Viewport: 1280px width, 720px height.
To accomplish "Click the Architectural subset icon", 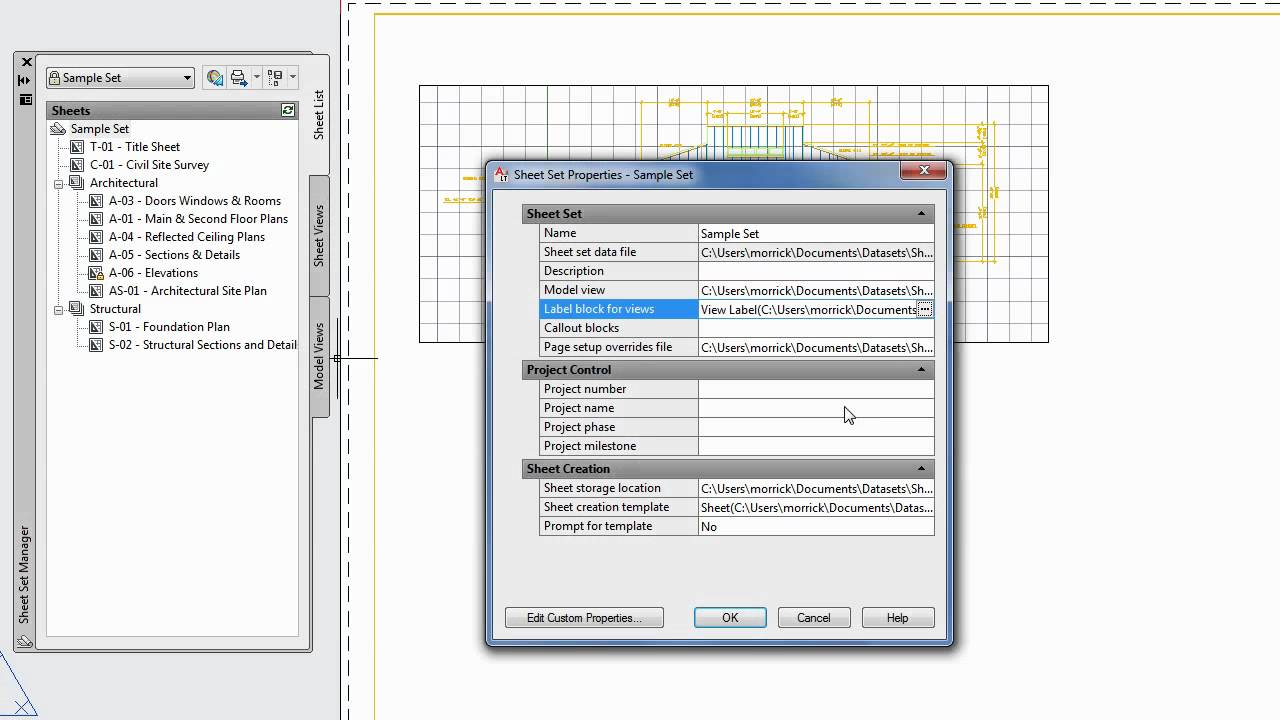I will coord(77,183).
